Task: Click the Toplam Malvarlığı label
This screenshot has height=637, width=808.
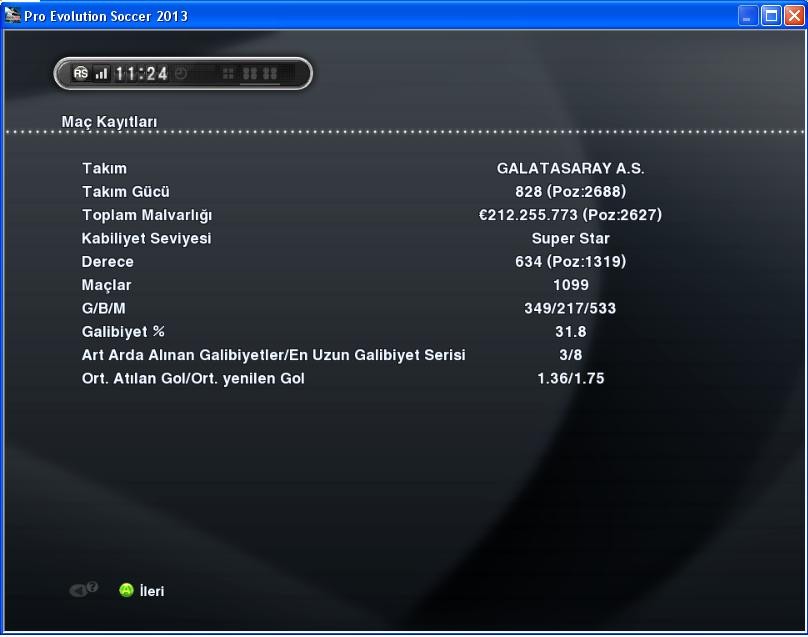Action: pyautogui.click(x=147, y=215)
